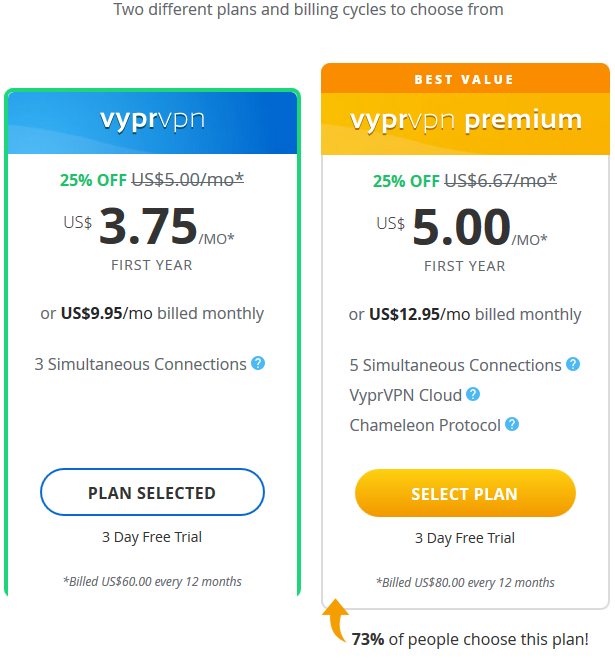
Task: Open the Chameleon Protocol help icon
Action: tap(512, 424)
